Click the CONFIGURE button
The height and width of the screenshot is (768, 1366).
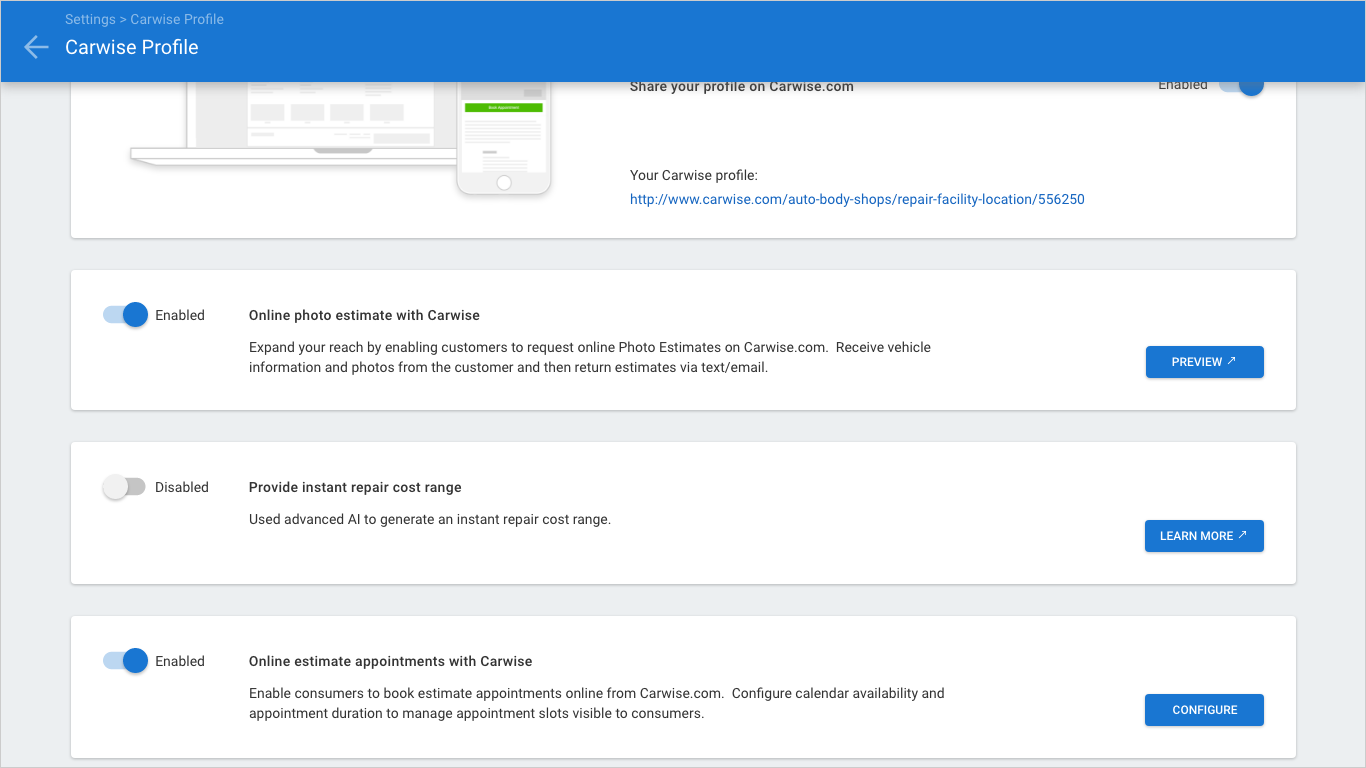1204,710
